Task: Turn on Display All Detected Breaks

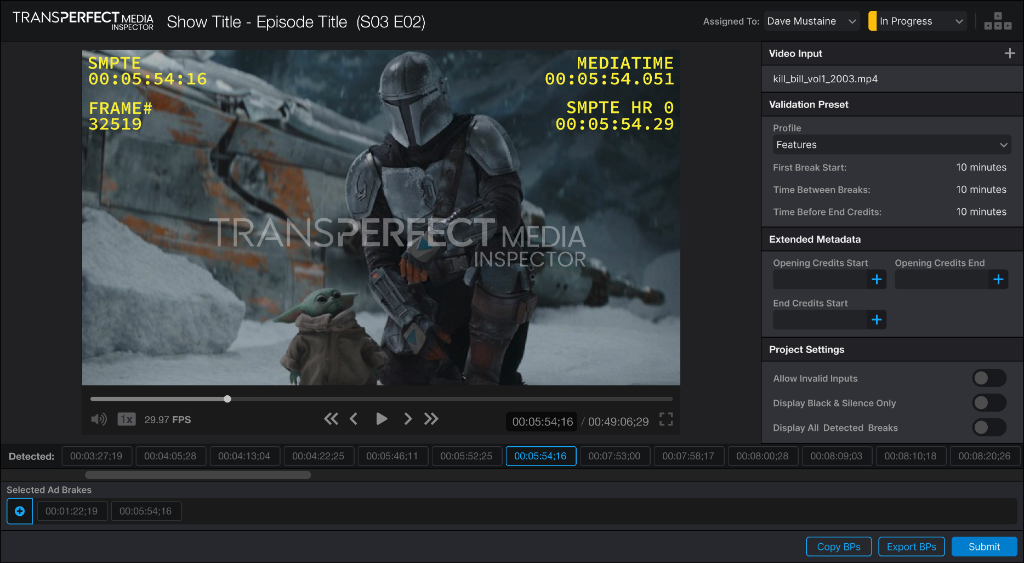Action: coord(989,428)
